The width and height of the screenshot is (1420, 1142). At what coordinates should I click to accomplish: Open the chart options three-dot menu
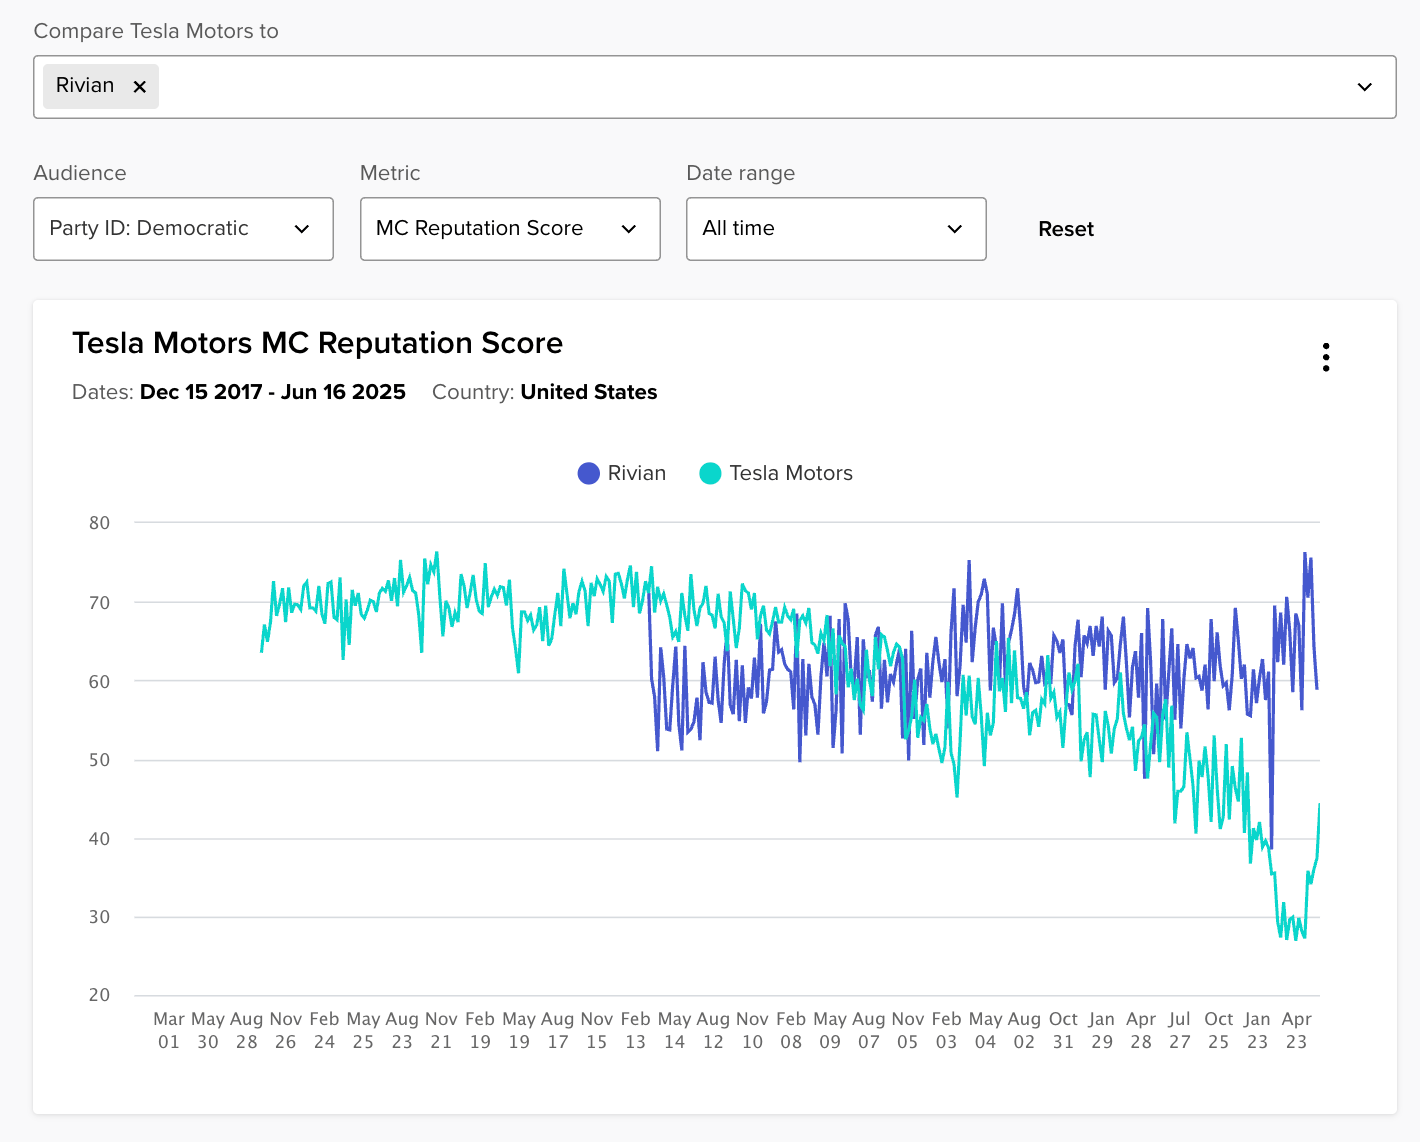click(1325, 357)
